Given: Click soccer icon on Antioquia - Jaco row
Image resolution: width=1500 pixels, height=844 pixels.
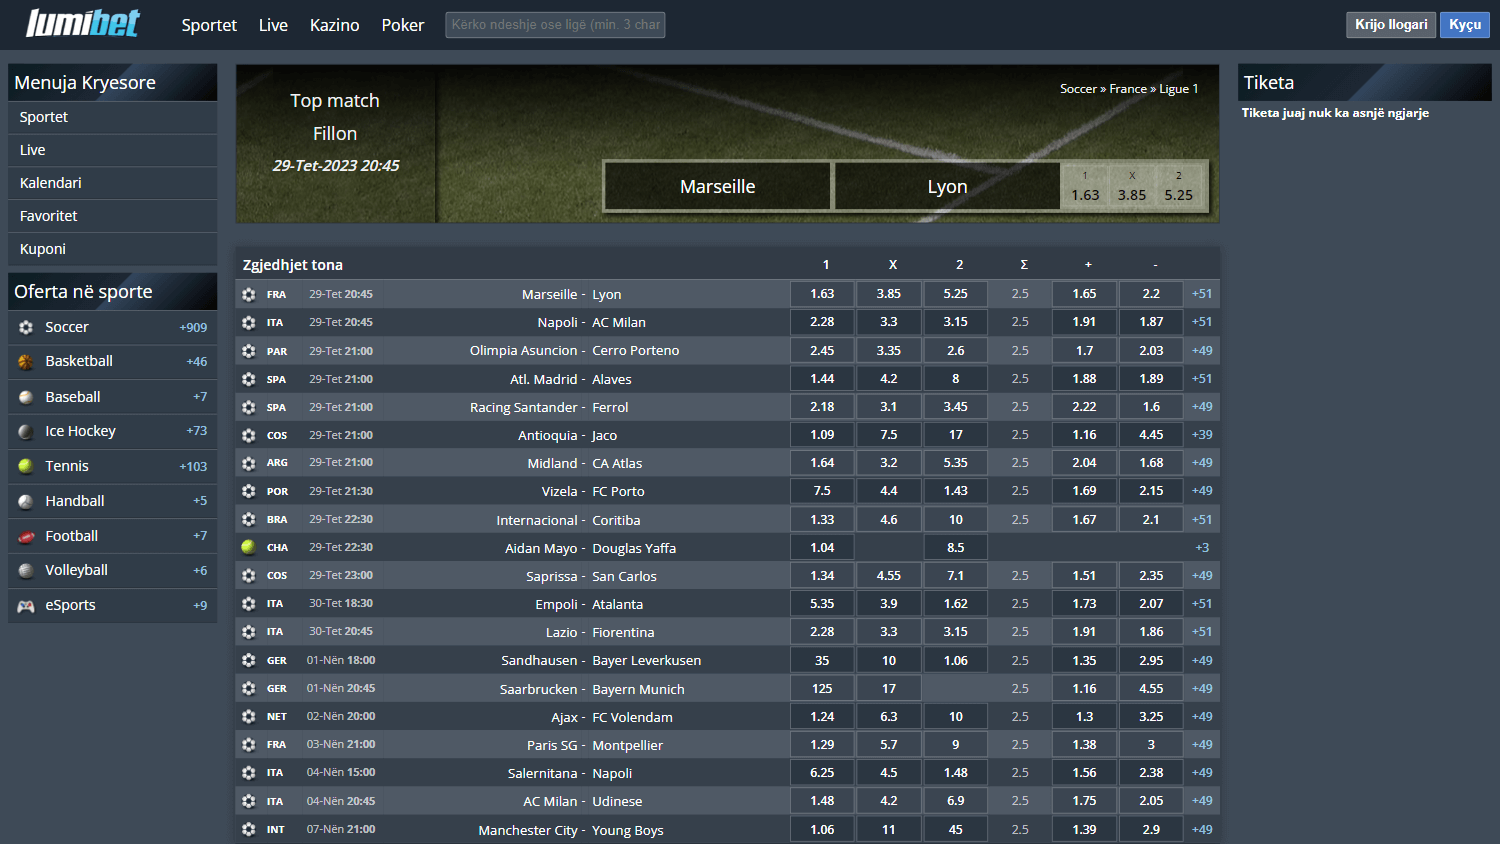Looking at the screenshot, I should 248,435.
